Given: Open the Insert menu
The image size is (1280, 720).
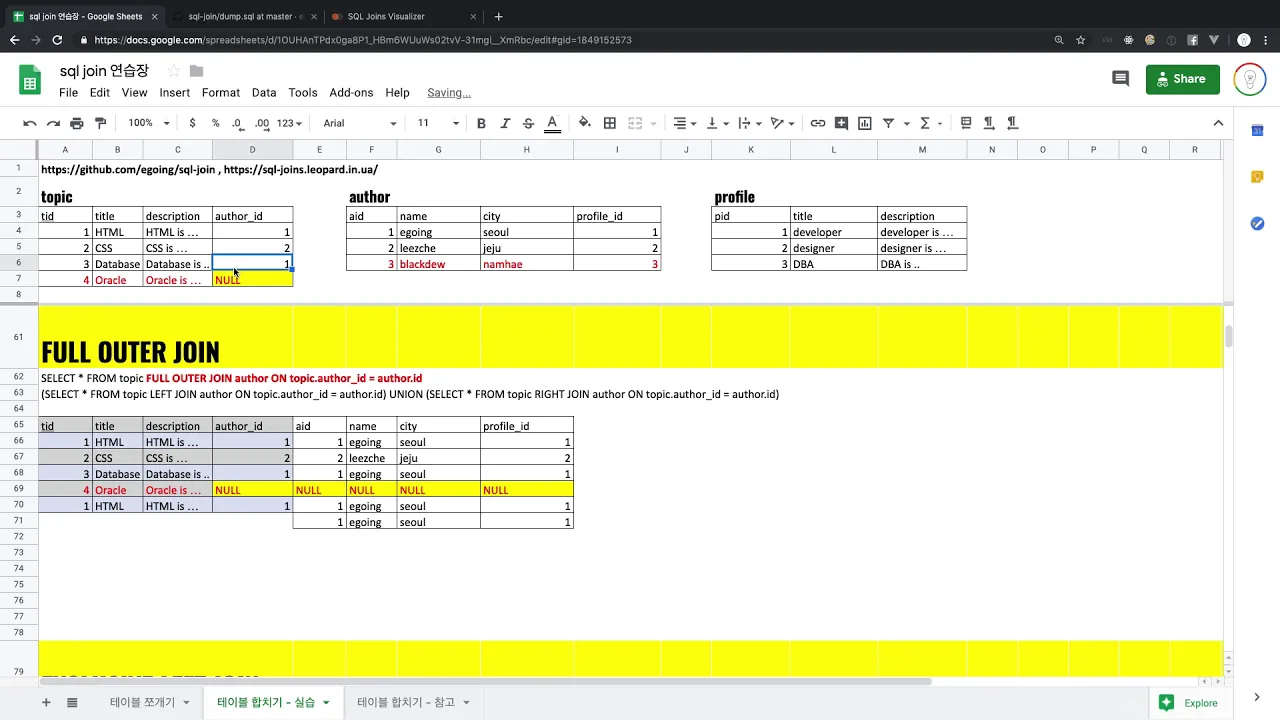Looking at the screenshot, I should coord(174,92).
